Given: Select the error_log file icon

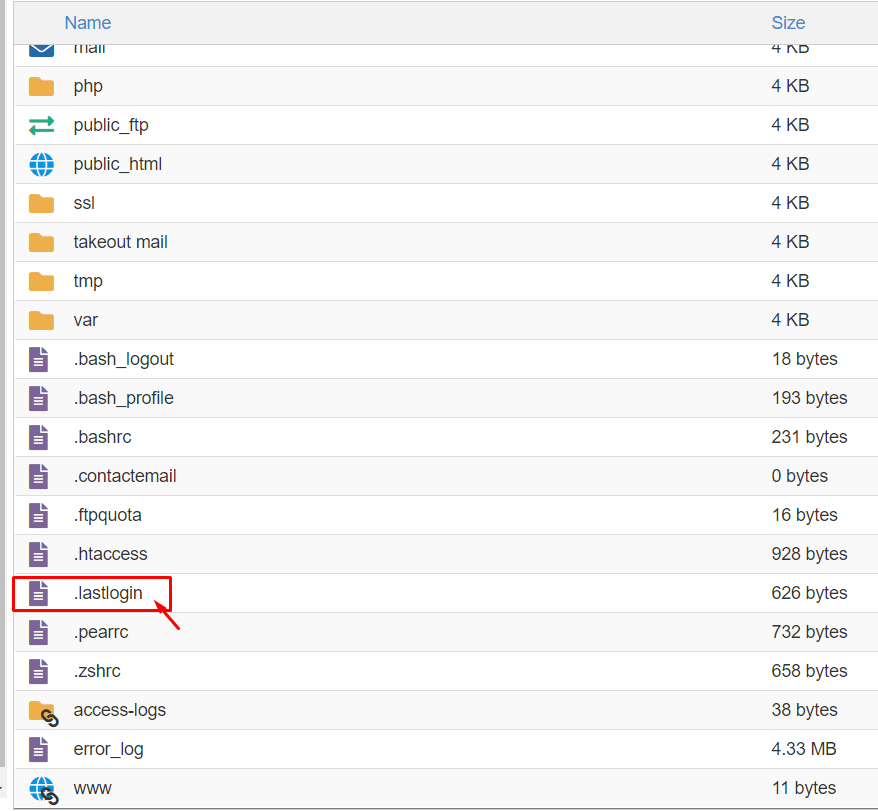Looking at the screenshot, I should tap(38, 749).
